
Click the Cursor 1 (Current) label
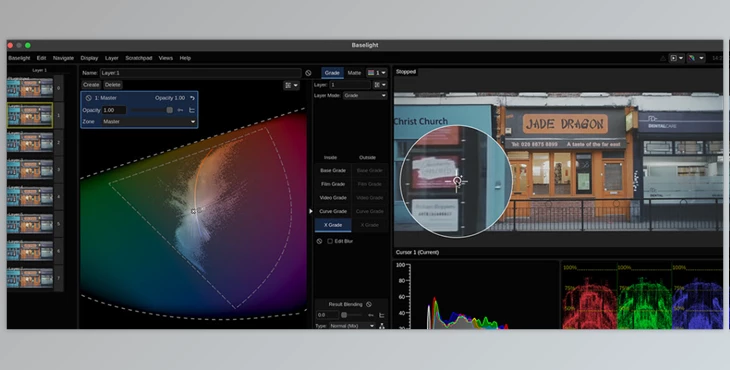pos(417,252)
